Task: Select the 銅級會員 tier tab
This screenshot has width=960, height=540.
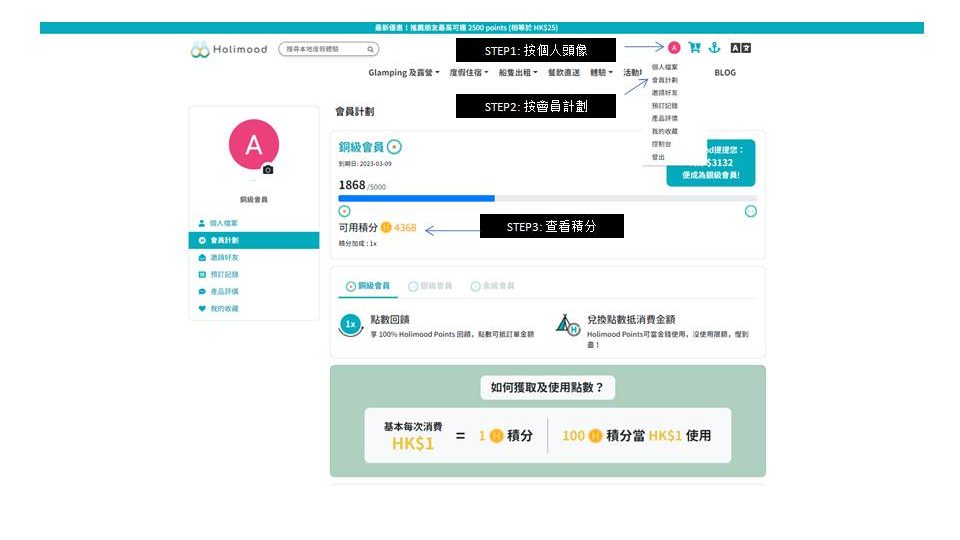Action: (x=368, y=286)
